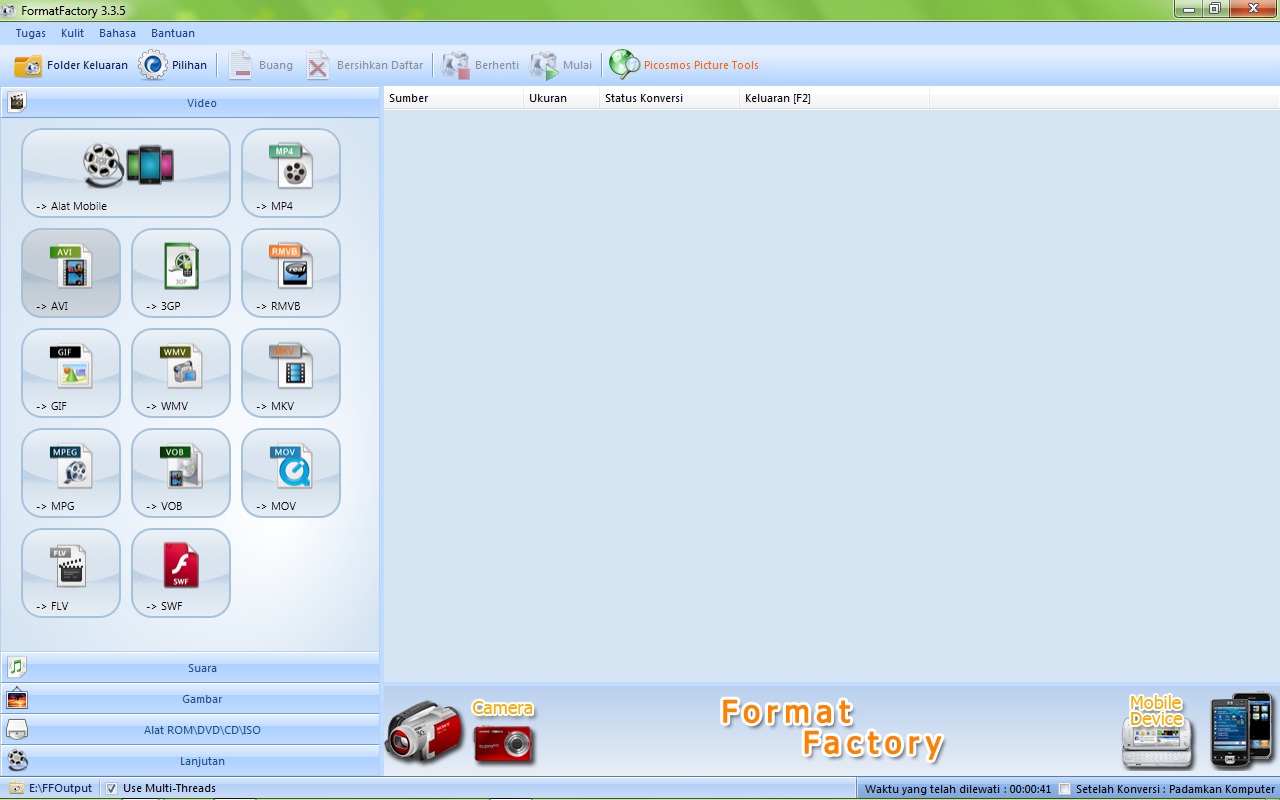Open Pilihan options settings

coord(173,66)
